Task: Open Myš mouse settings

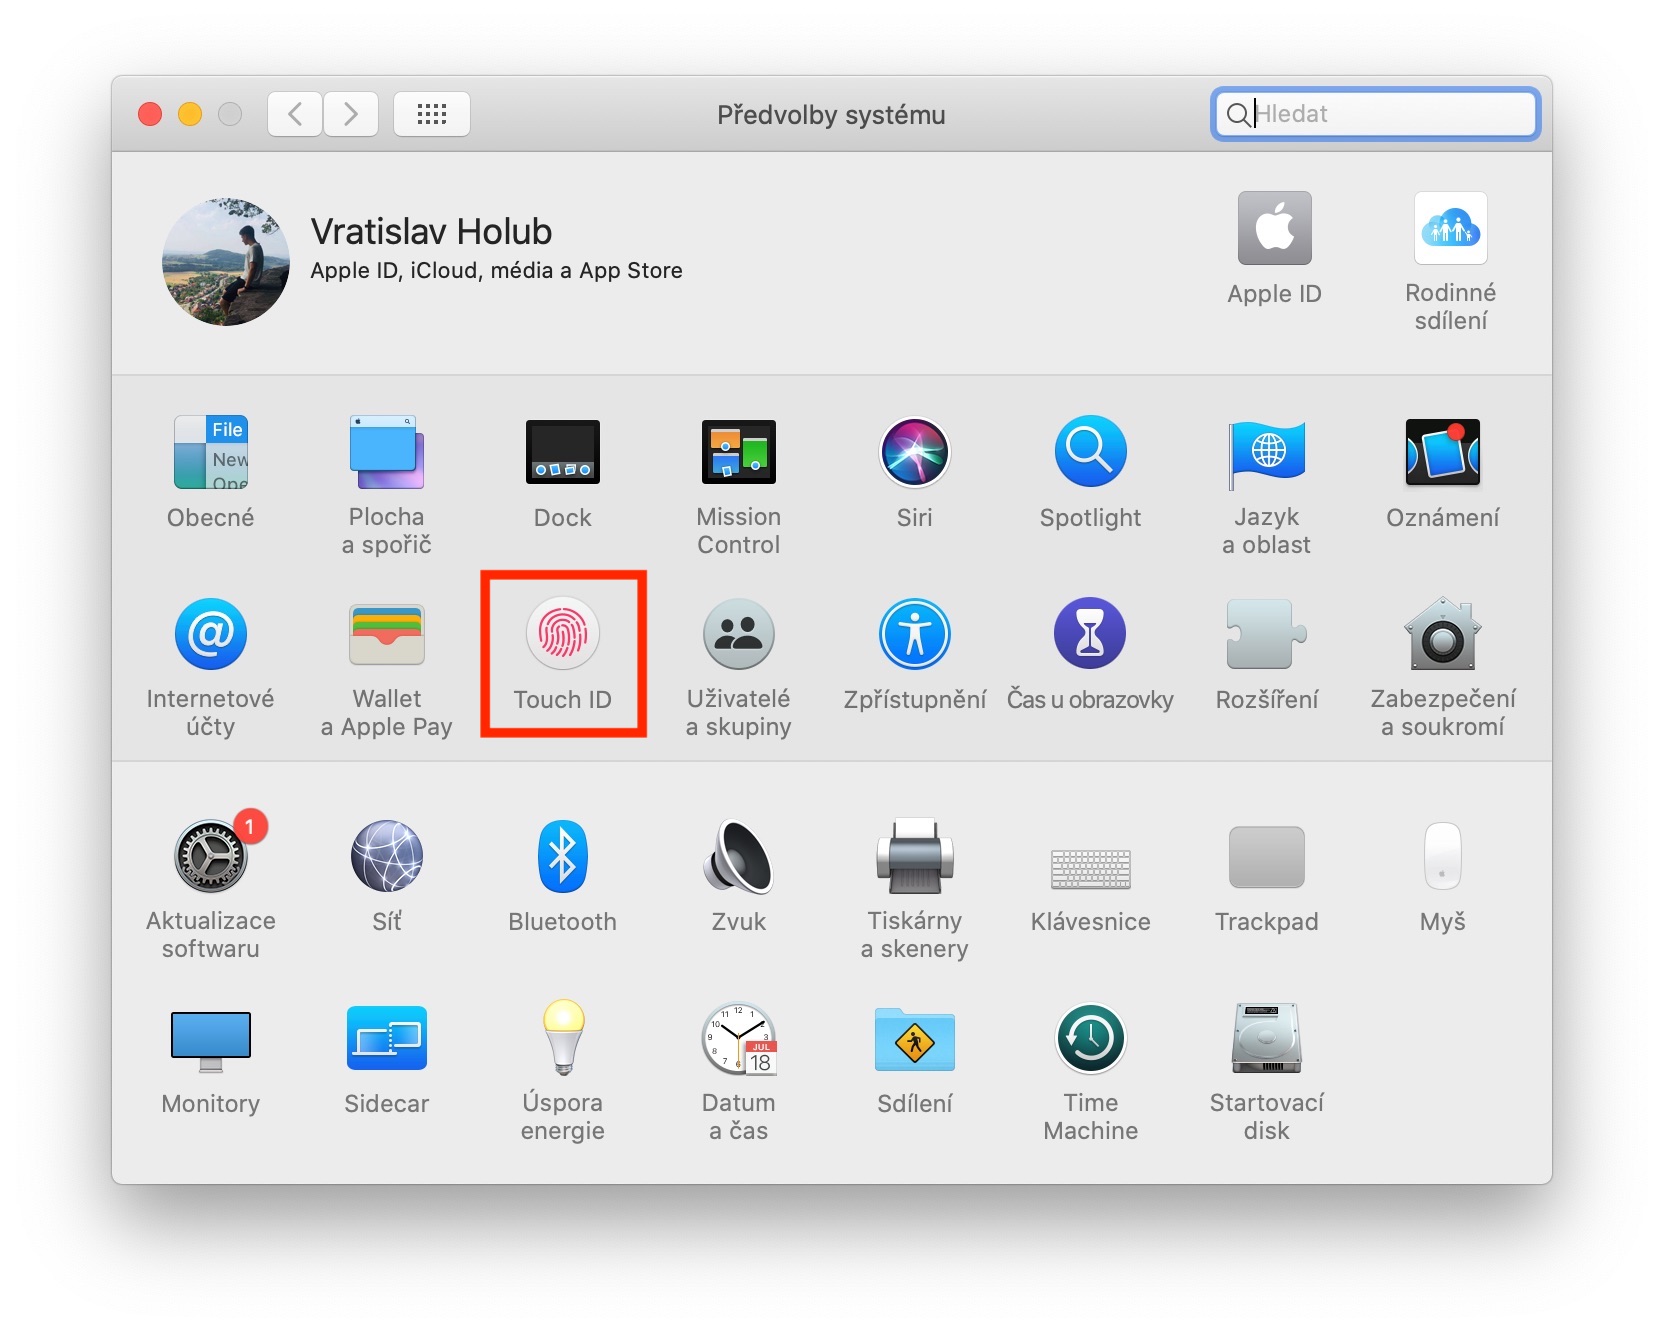Action: click(1442, 856)
